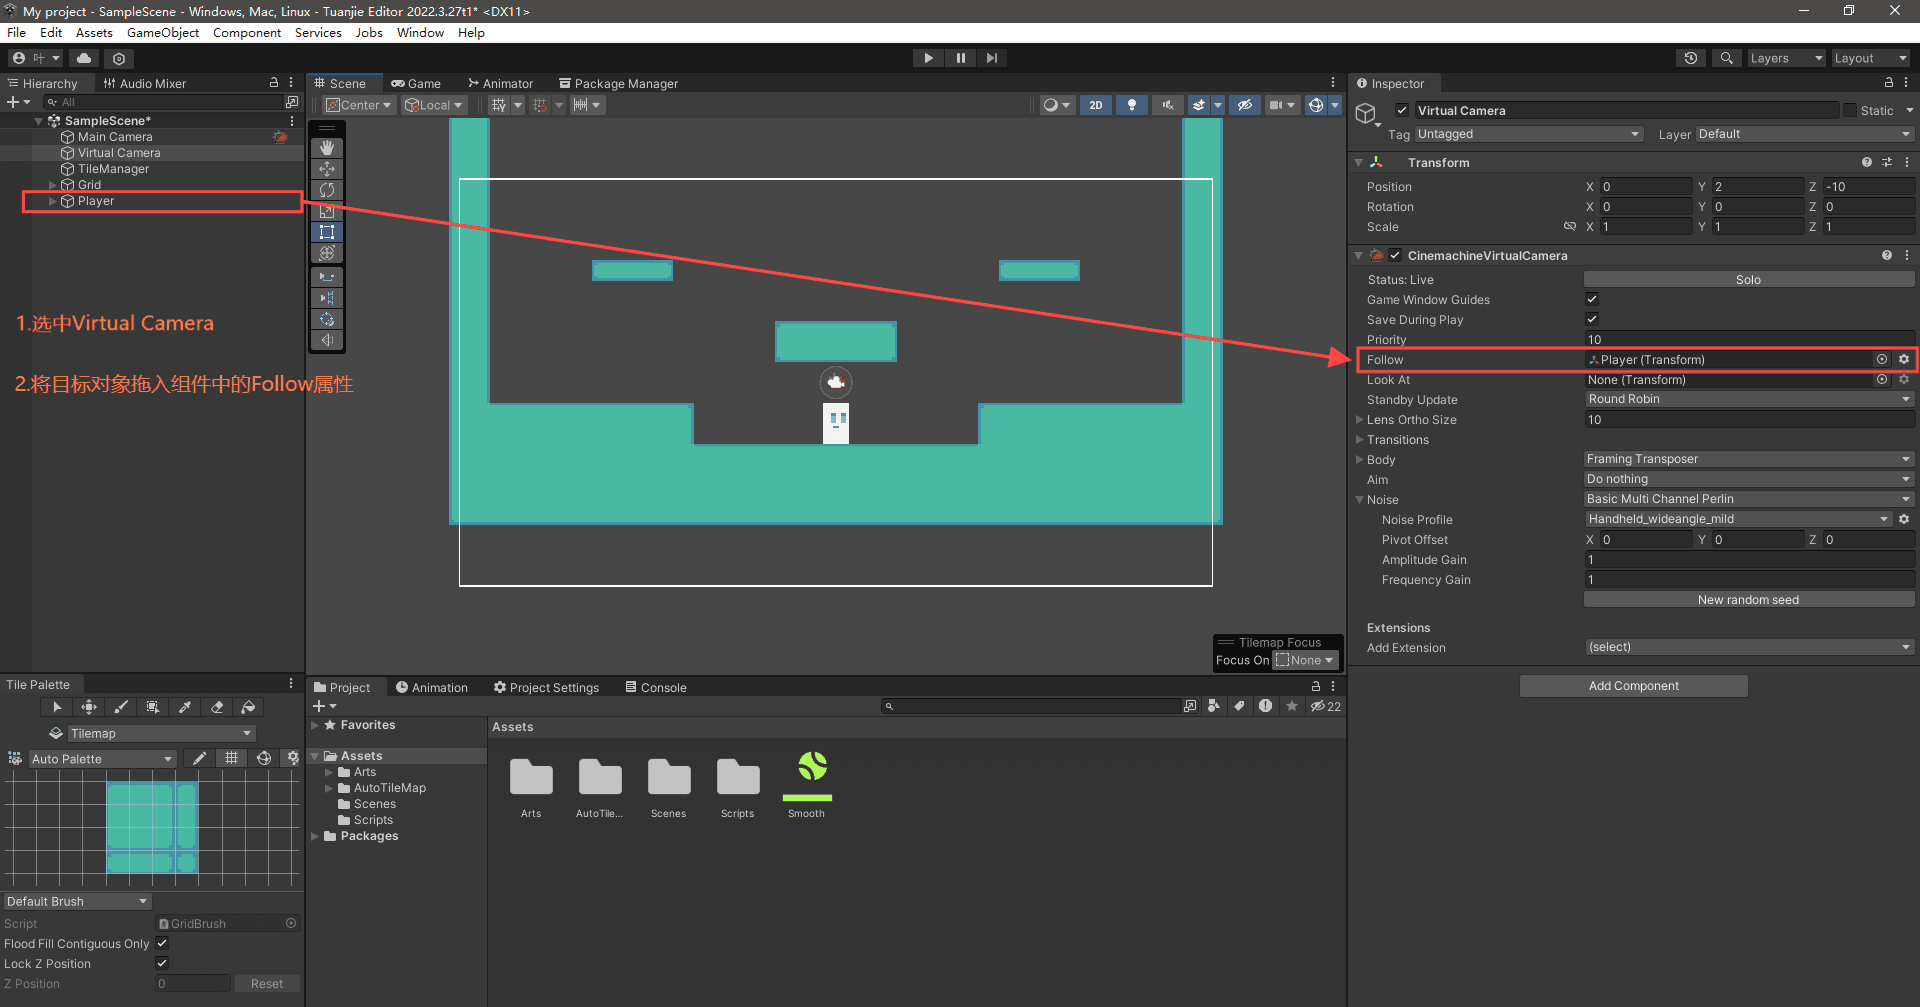This screenshot has width=1920, height=1007.
Task: Switch to the Game tab
Action: click(416, 83)
